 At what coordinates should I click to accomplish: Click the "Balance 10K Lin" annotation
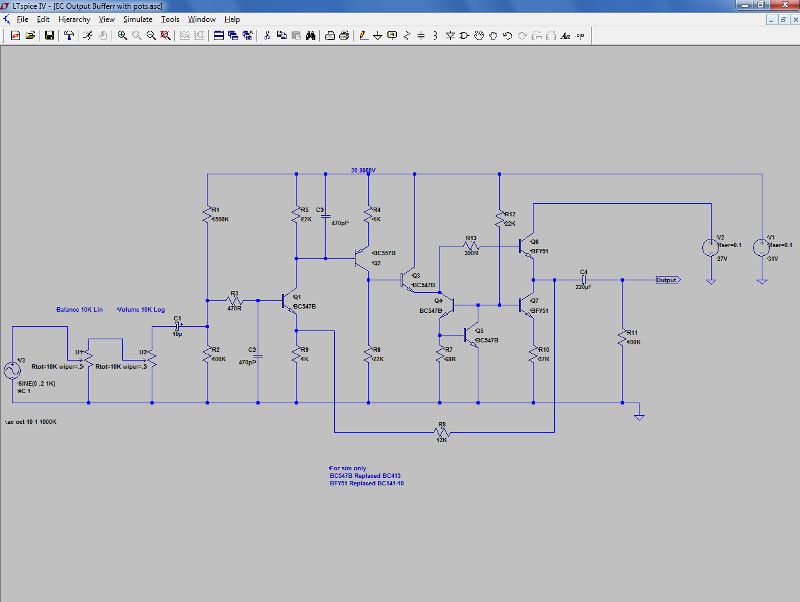[x=79, y=310]
